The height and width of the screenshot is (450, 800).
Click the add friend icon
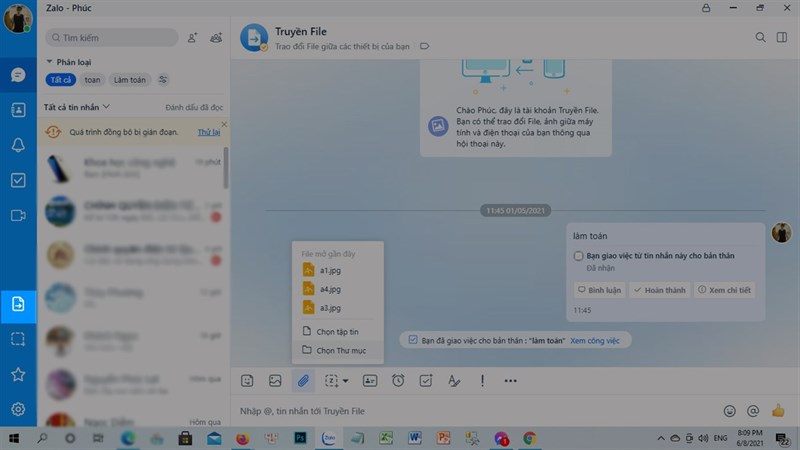[x=192, y=38]
